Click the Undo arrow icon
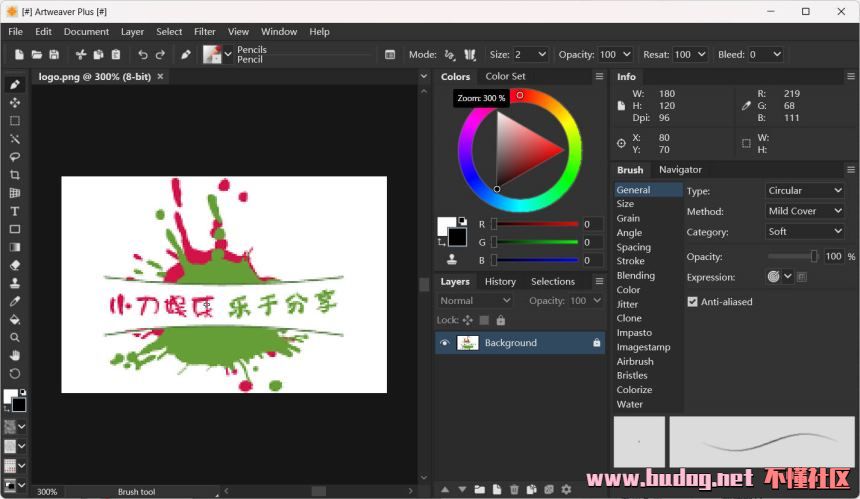860x499 pixels. 143,54
